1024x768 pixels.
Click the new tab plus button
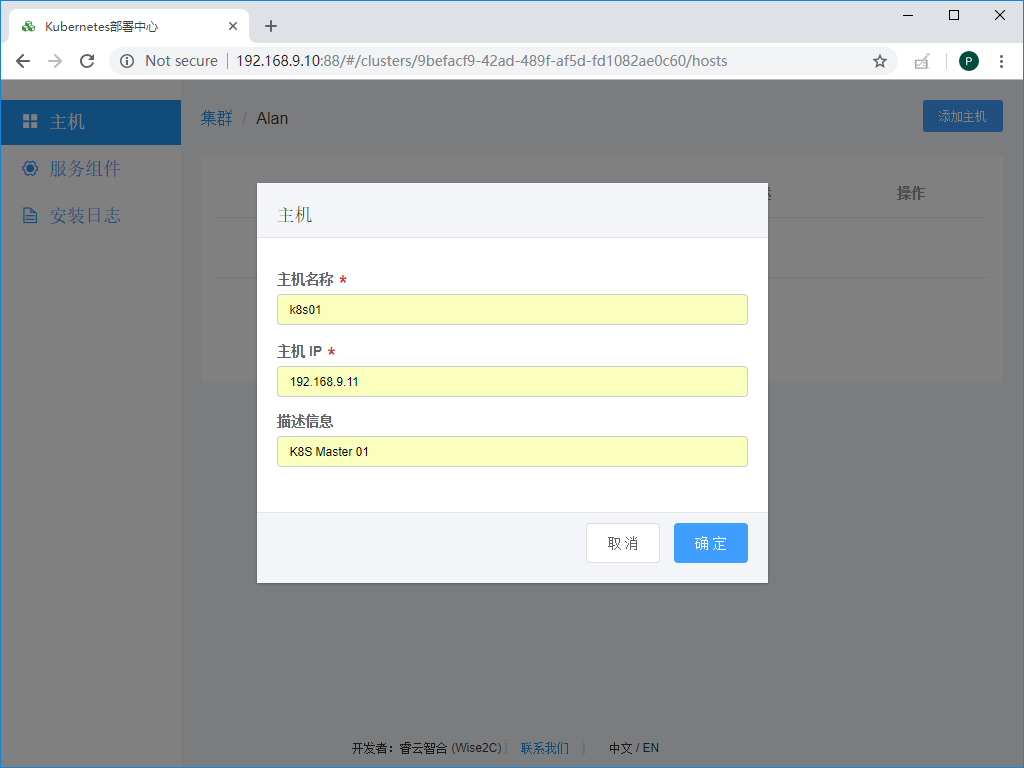pyautogui.click(x=270, y=26)
